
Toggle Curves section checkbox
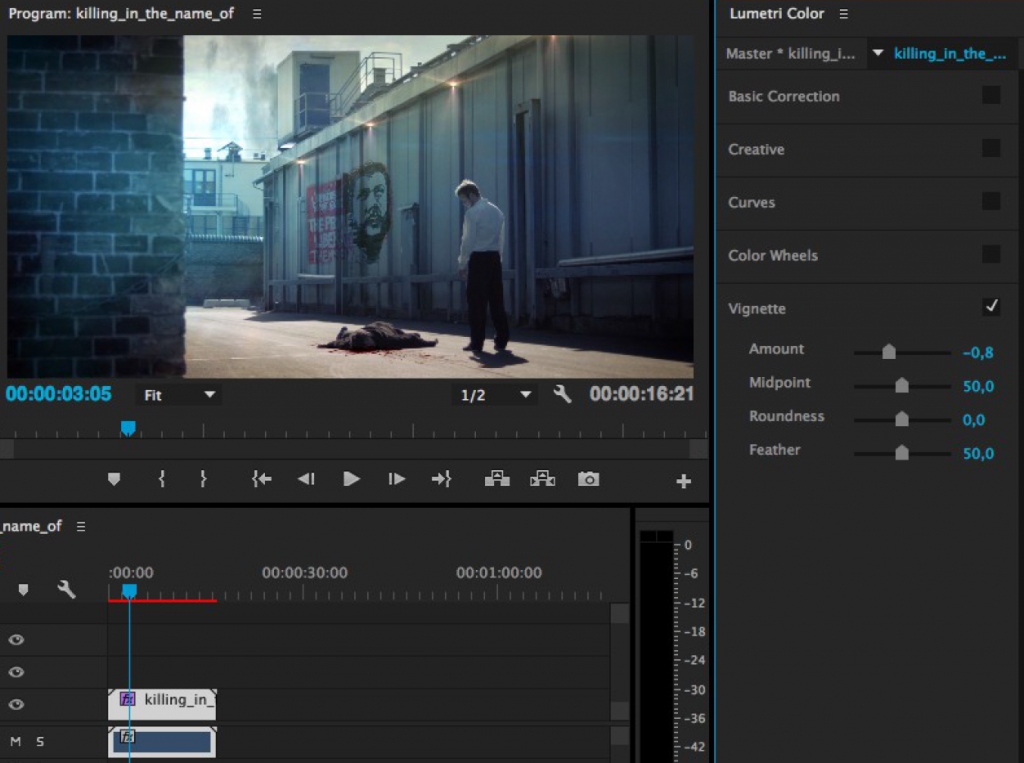pyautogui.click(x=991, y=201)
